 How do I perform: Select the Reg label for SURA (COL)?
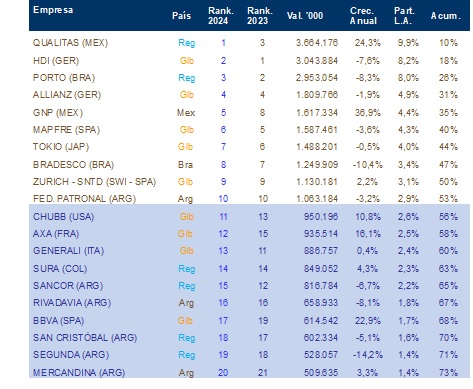[x=187, y=269]
